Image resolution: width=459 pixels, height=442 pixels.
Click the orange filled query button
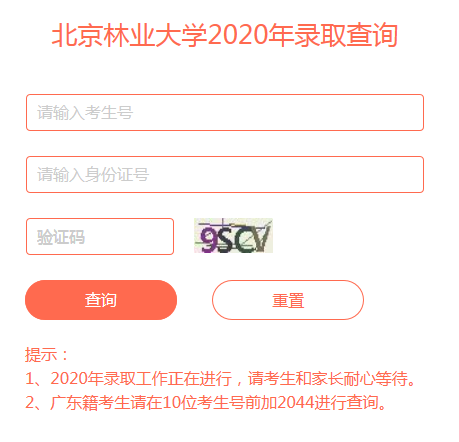[x=101, y=300]
